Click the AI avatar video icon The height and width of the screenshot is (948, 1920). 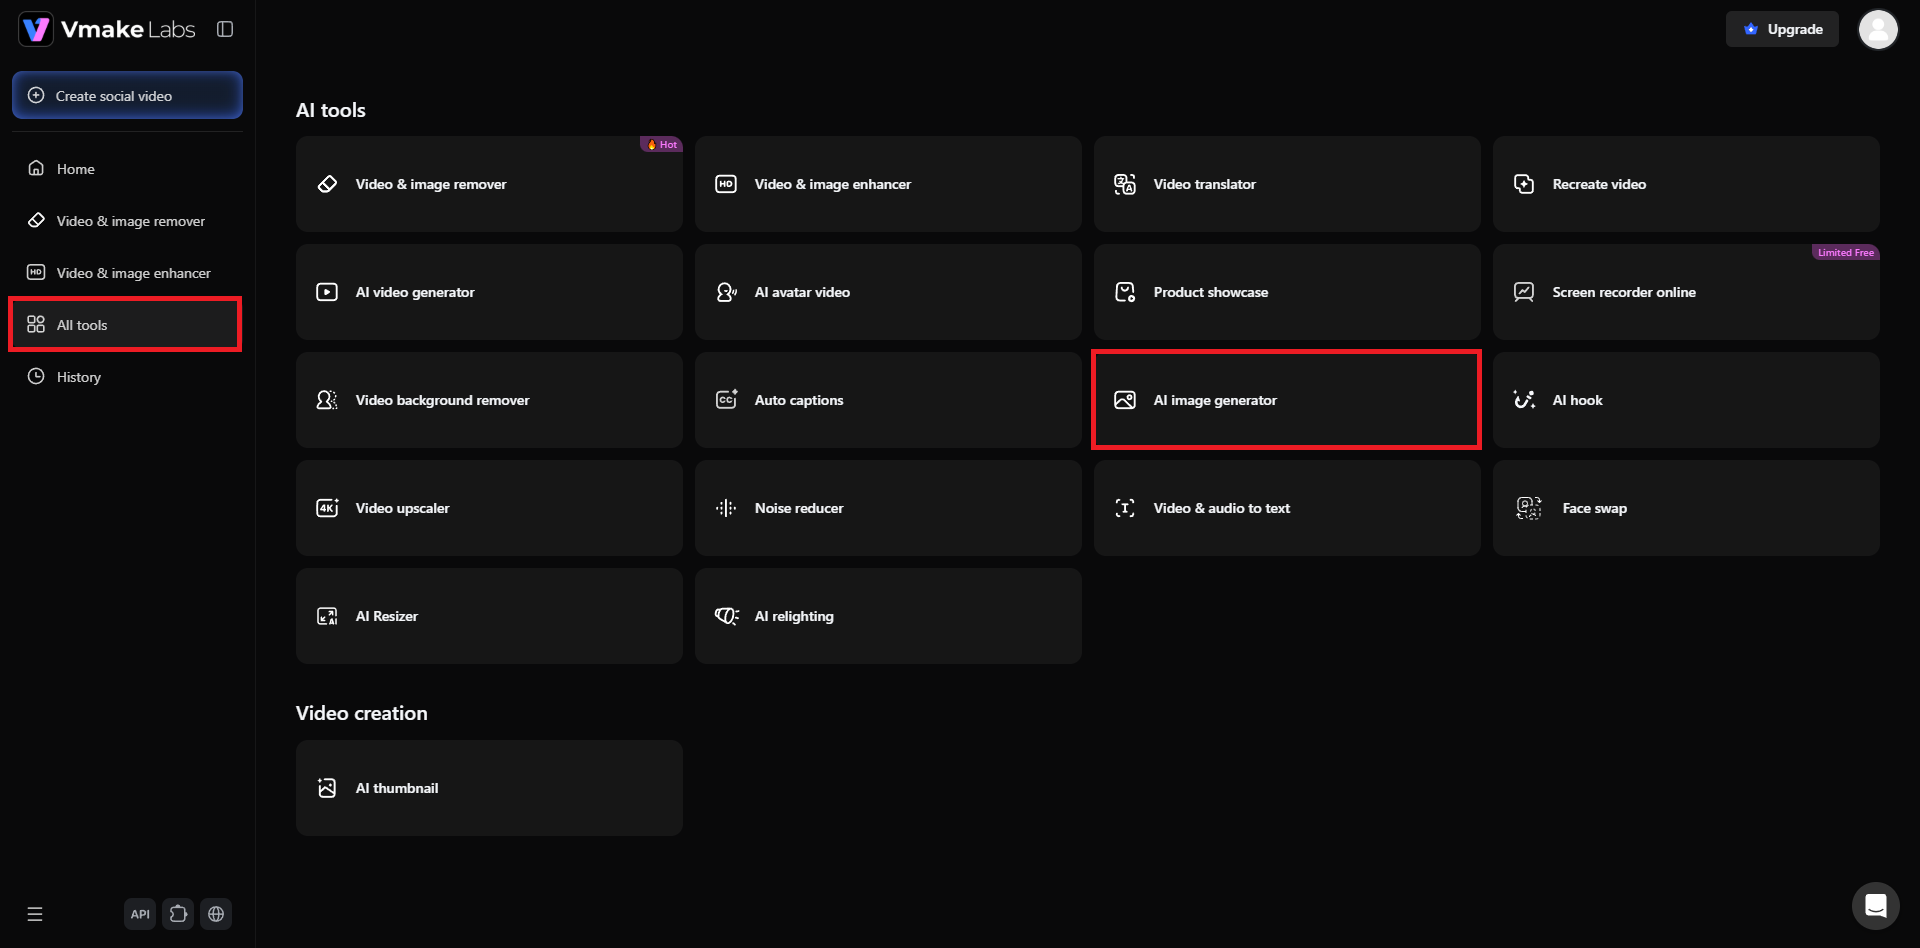coord(726,292)
